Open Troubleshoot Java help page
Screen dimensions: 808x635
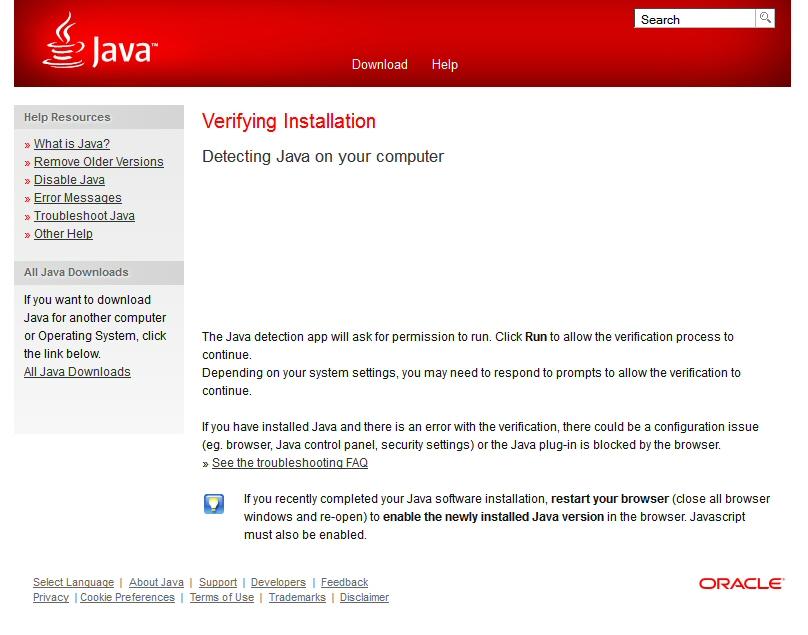coord(84,216)
